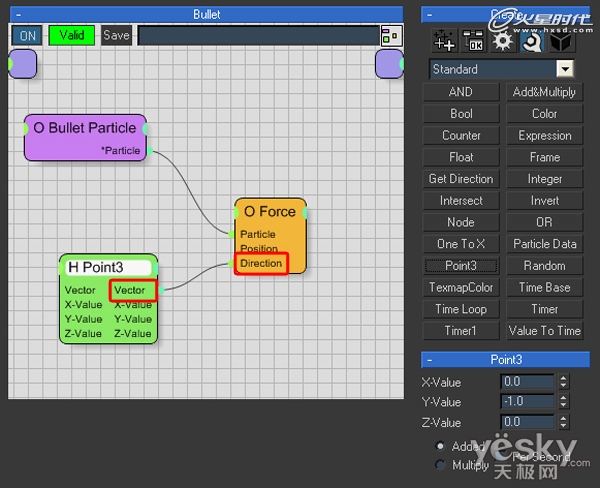Open the gear-shaped dynamics icon
This screenshot has height=488, width=600.
pos(502,40)
